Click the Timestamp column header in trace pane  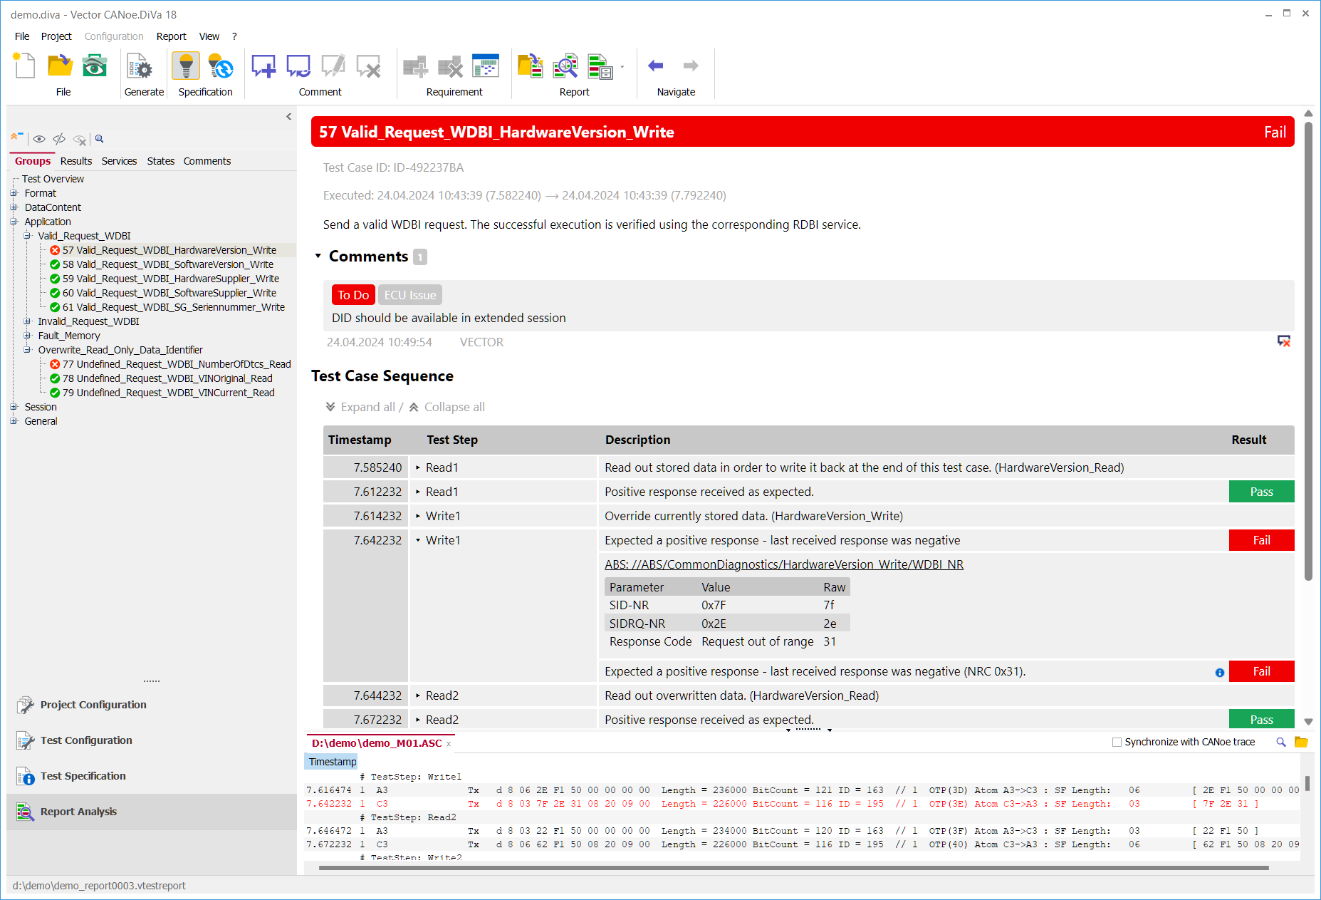pyautogui.click(x=332, y=762)
